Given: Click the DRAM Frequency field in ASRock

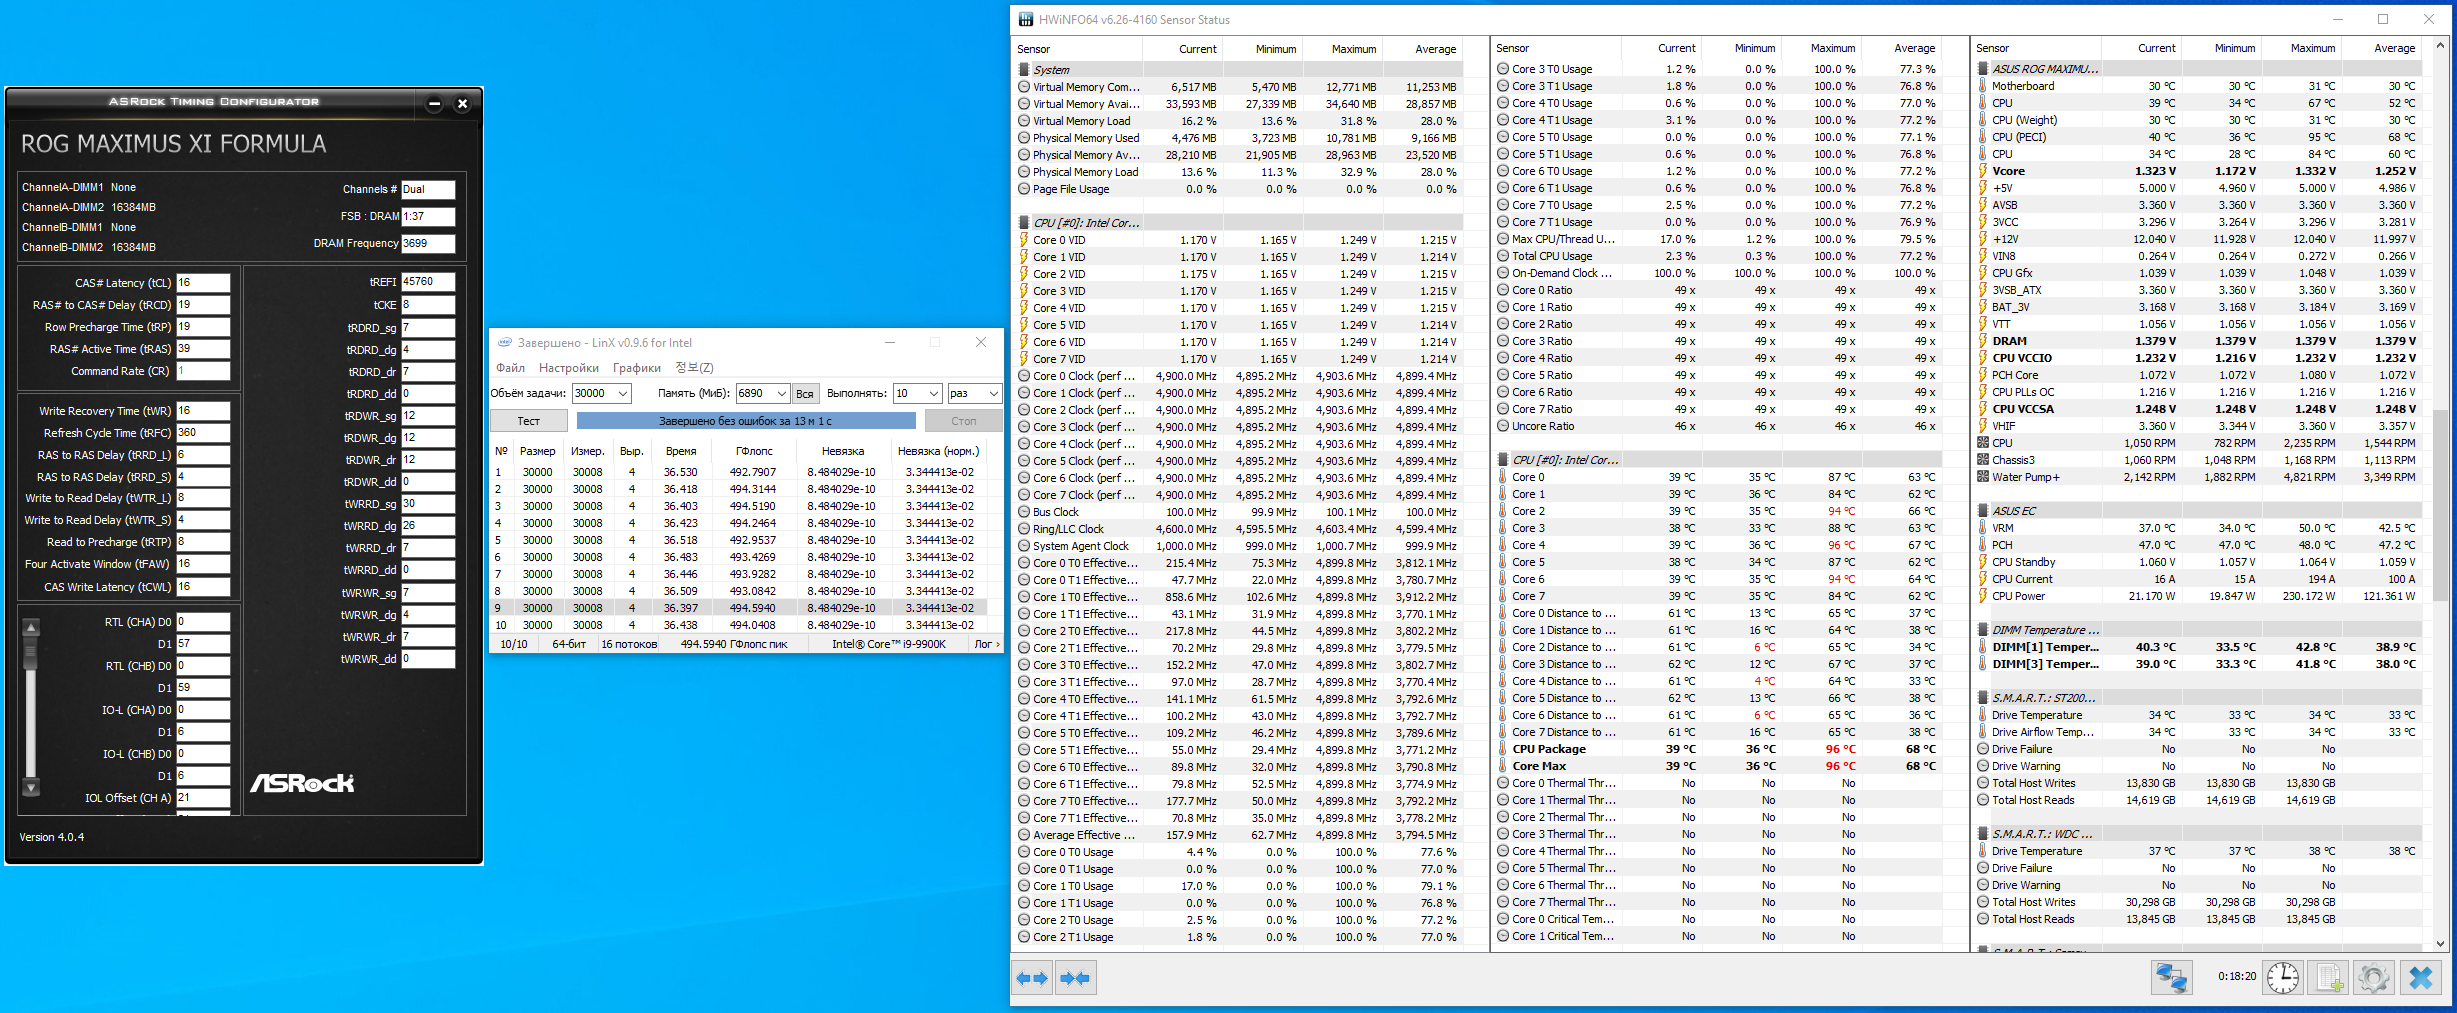Looking at the screenshot, I should pos(428,243).
